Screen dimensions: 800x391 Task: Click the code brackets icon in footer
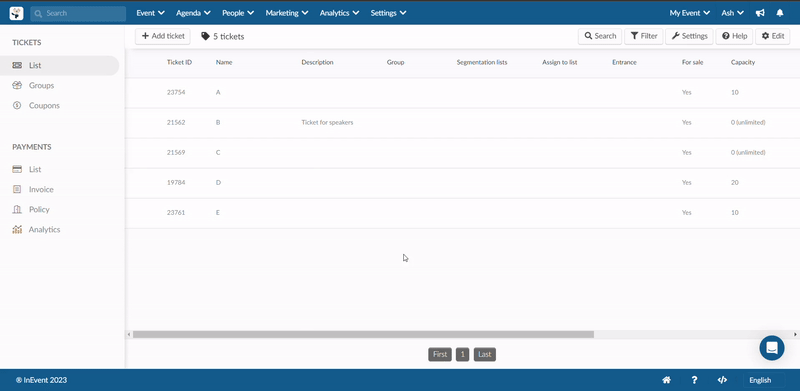pyautogui.click(x=722, y=380)
